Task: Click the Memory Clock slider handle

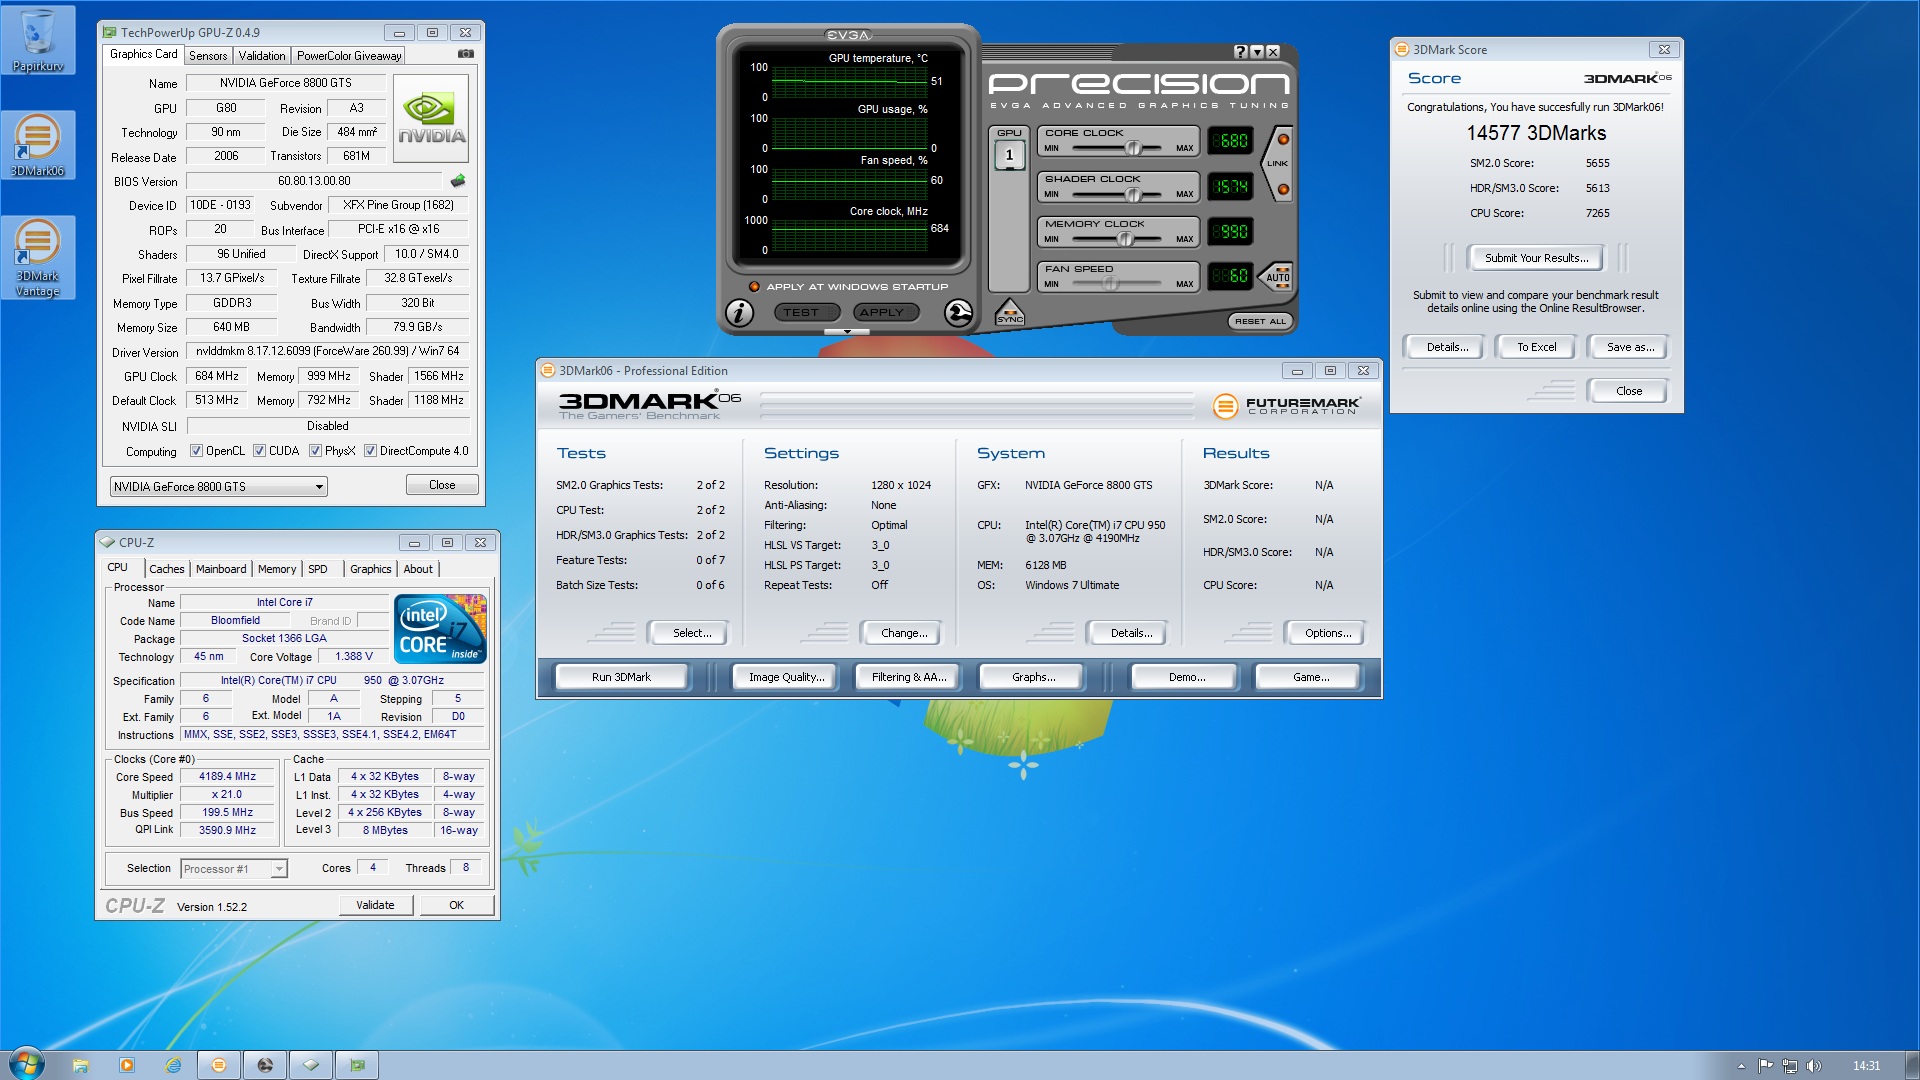Action: pos(1126,239)
